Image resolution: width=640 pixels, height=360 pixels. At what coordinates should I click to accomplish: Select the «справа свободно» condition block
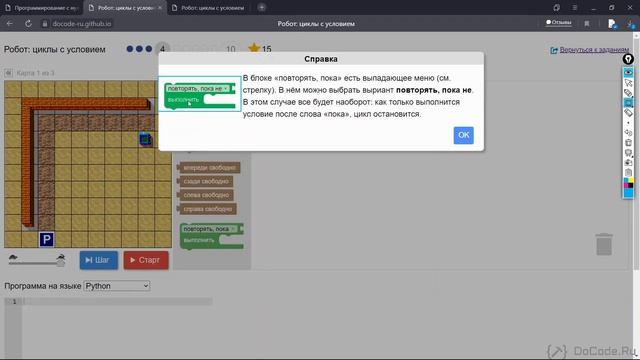point(207,209)
